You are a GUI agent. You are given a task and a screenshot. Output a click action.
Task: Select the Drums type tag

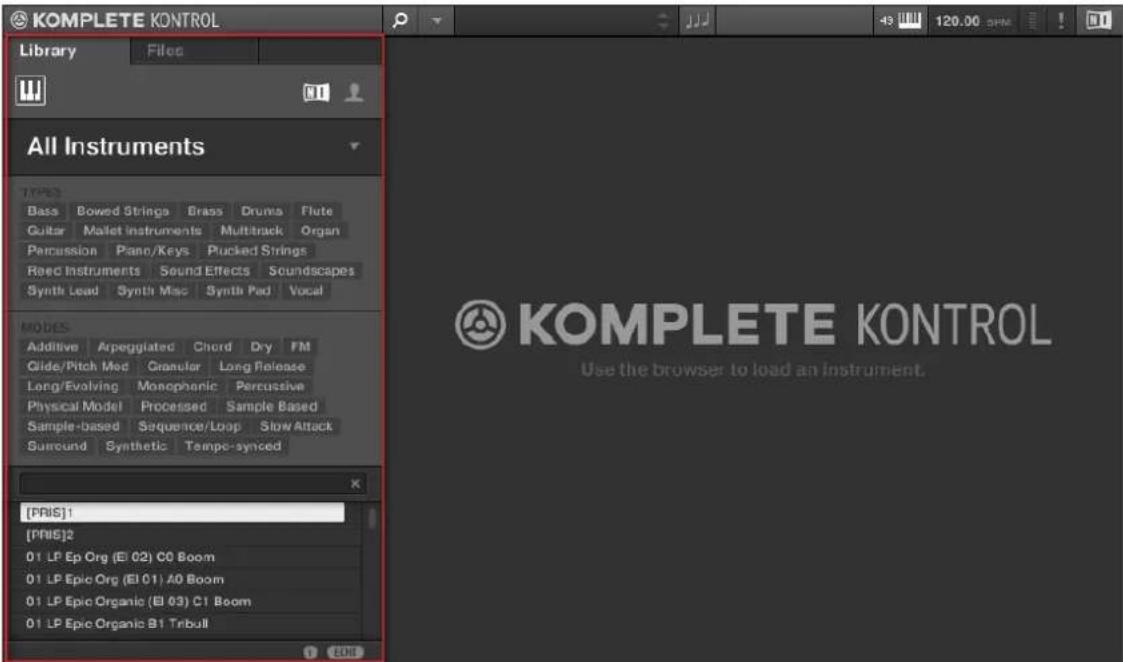[261, 211]
